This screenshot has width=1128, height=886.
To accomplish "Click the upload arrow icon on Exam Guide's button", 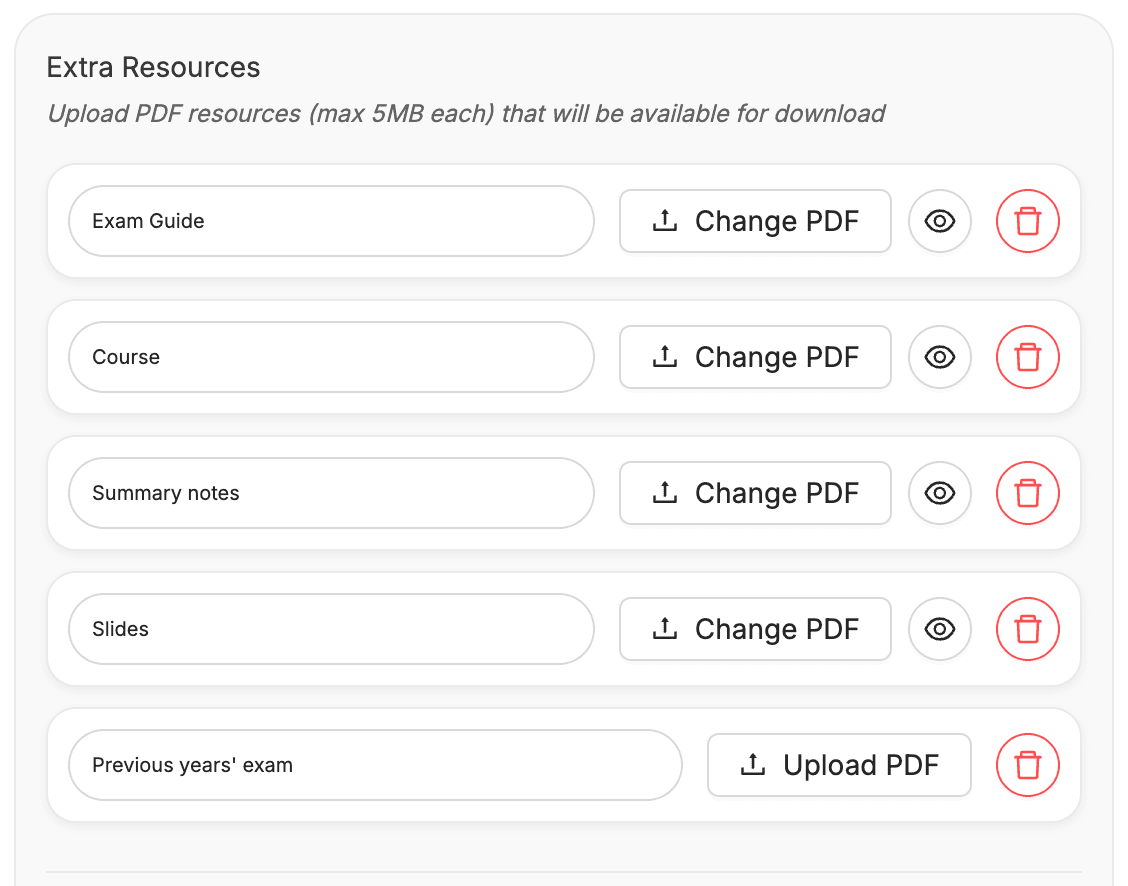I will click(664, 221).
